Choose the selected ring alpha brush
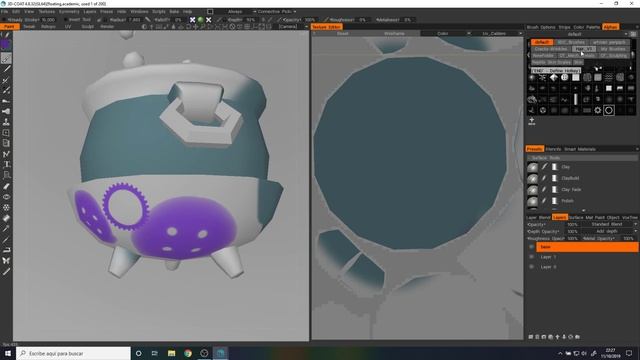 click(609, 110)
